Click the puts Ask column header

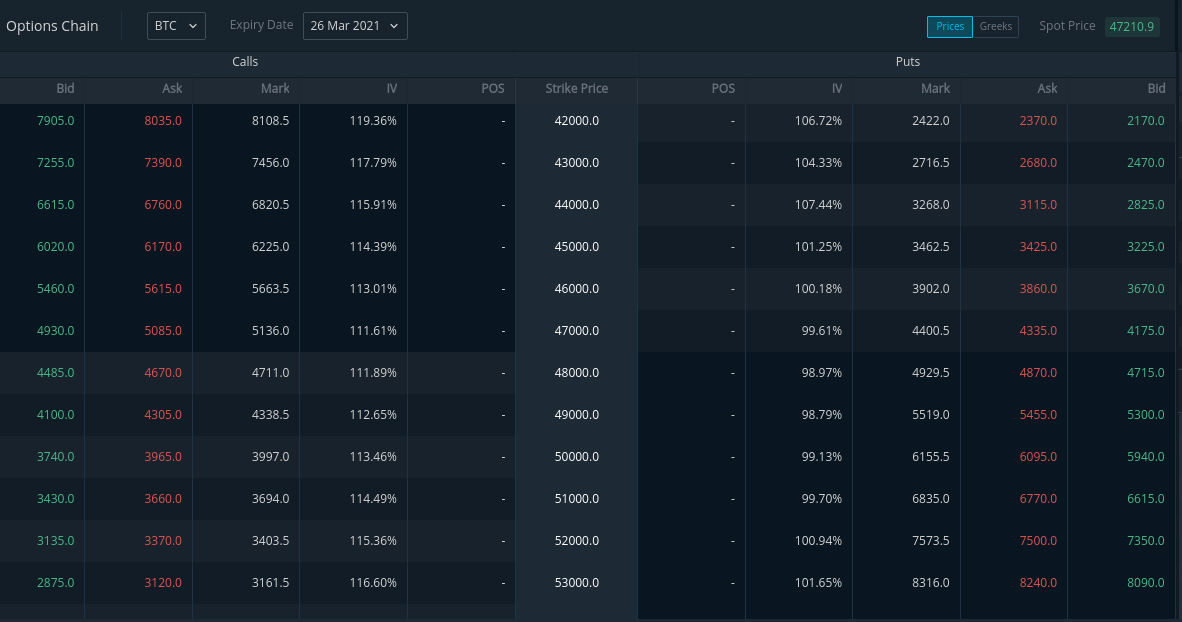[1047, 88]
